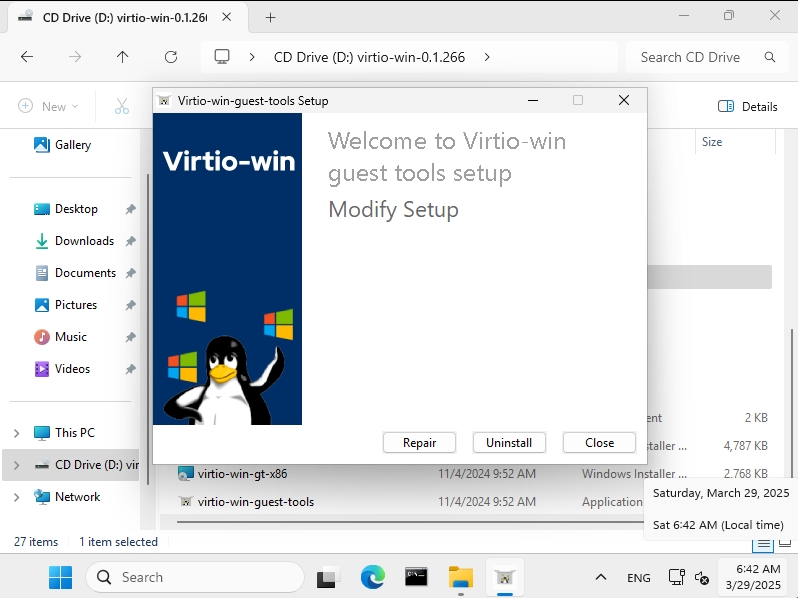Select the virtio-win-gt-x86 file
The width and height of the screenshot is (798, 598).
coord(242,474)
